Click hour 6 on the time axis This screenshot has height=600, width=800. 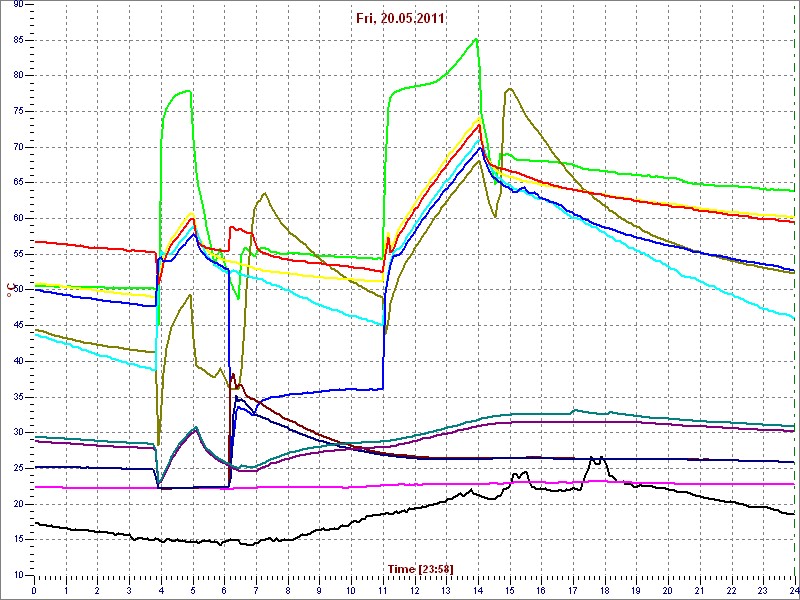224,588
